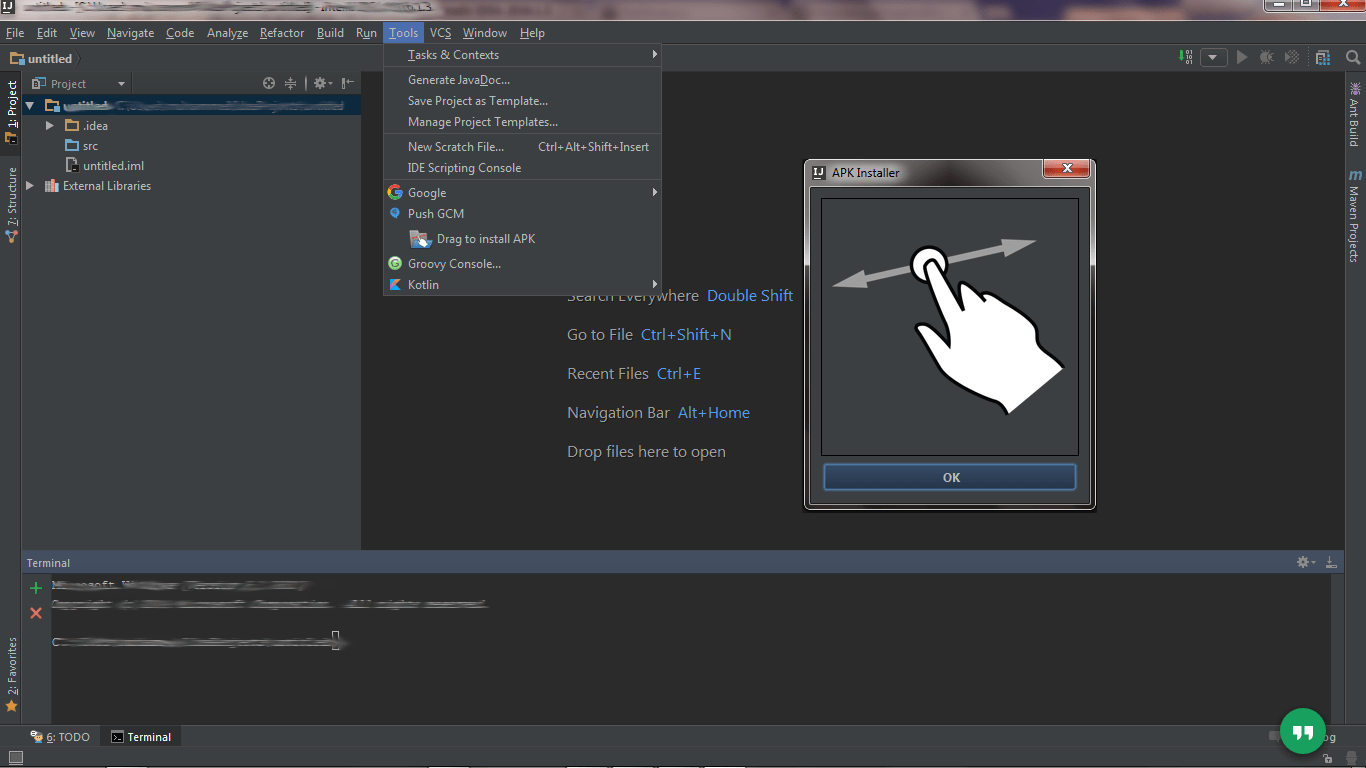Close the APK Installer dialog
Image resolution: width=1366 pixels, height=768 pixels.
point(1067,169)
